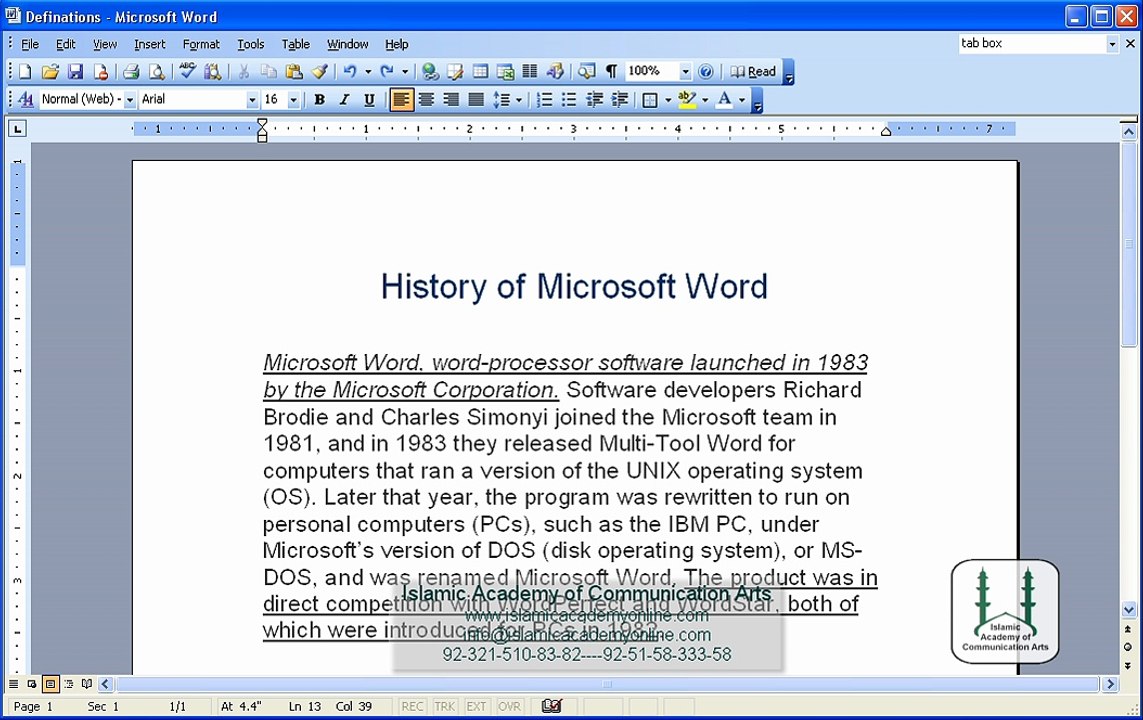Align text right
The height and width of the screenshot is (720, 1143).
(x=451, y=99)
